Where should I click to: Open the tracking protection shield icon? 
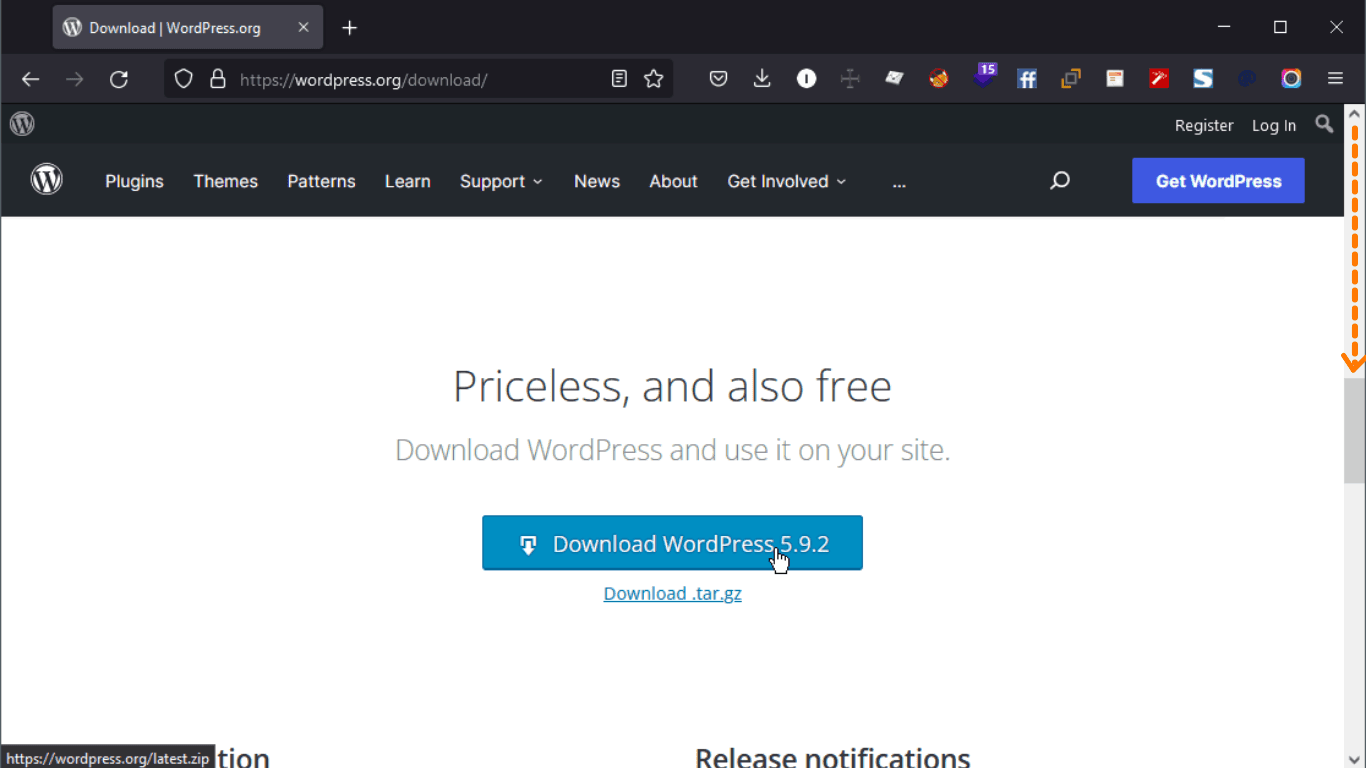point(183,79)
